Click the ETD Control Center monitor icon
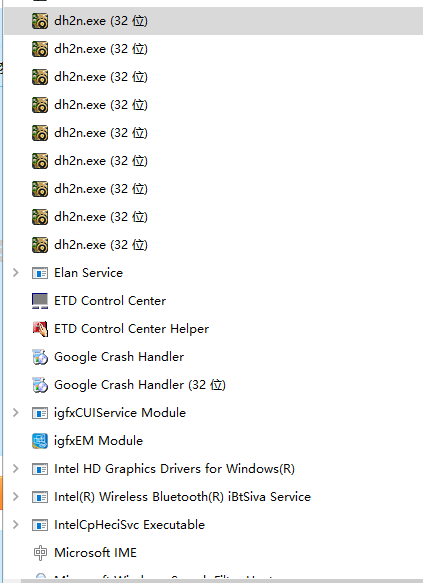Screen dimensions: 423x583 (40, 301)
